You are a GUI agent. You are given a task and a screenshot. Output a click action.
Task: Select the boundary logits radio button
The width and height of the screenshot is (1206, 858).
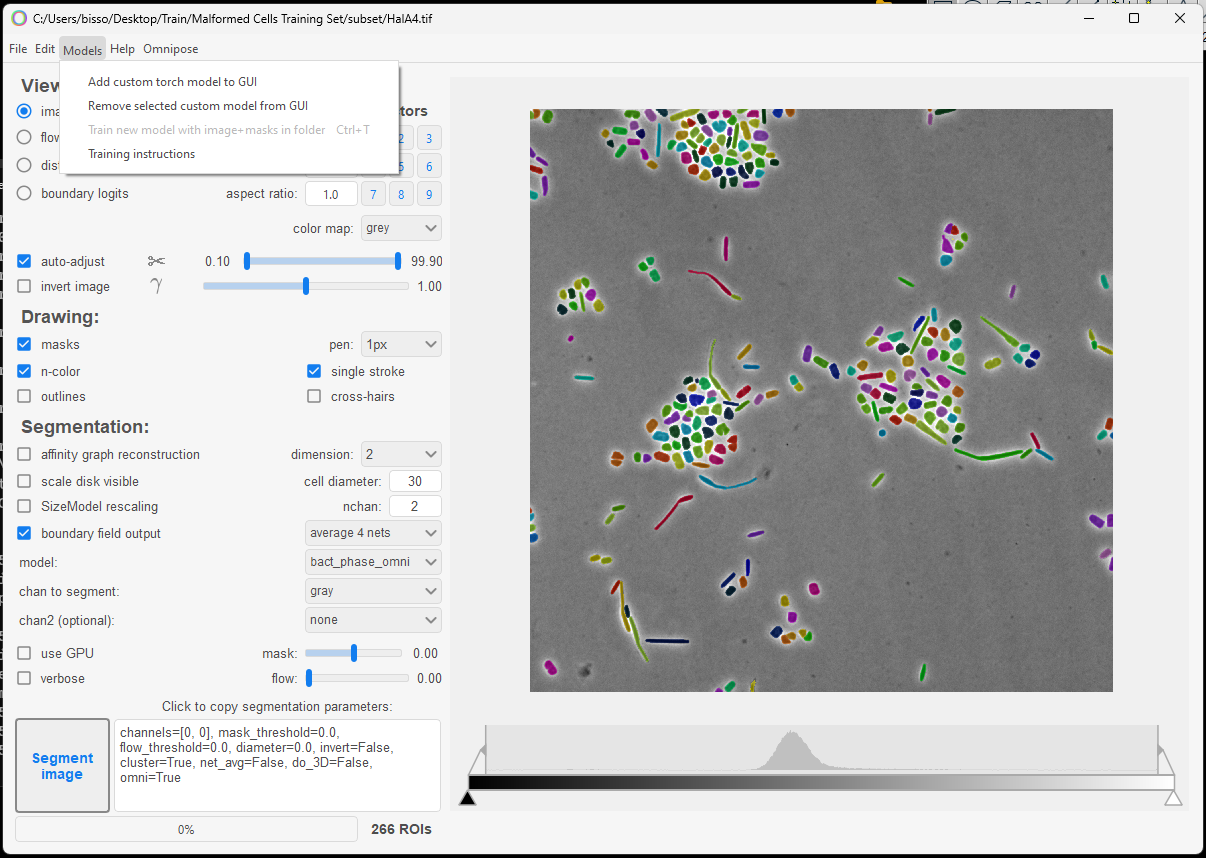[24, 193]
